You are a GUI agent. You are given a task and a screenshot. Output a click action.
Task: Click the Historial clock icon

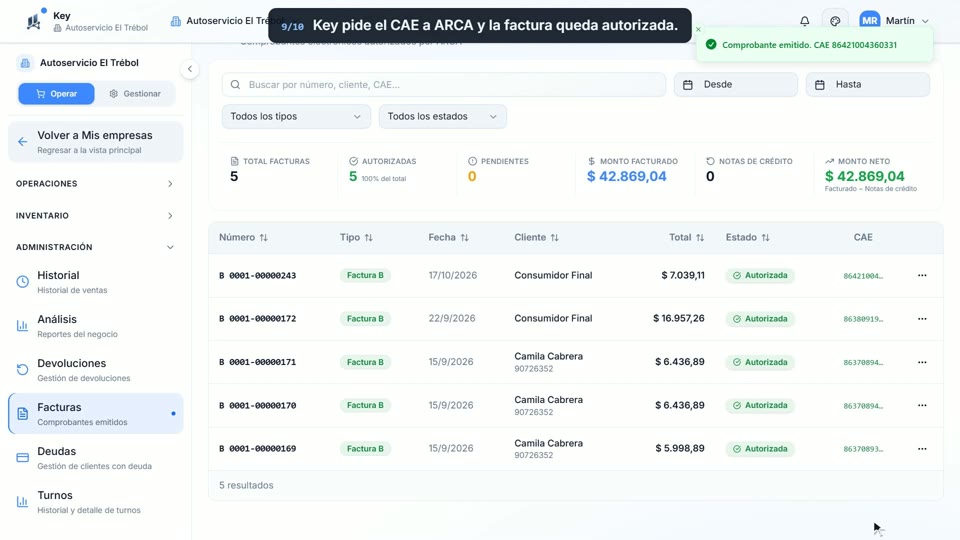(x=23, y=282)
